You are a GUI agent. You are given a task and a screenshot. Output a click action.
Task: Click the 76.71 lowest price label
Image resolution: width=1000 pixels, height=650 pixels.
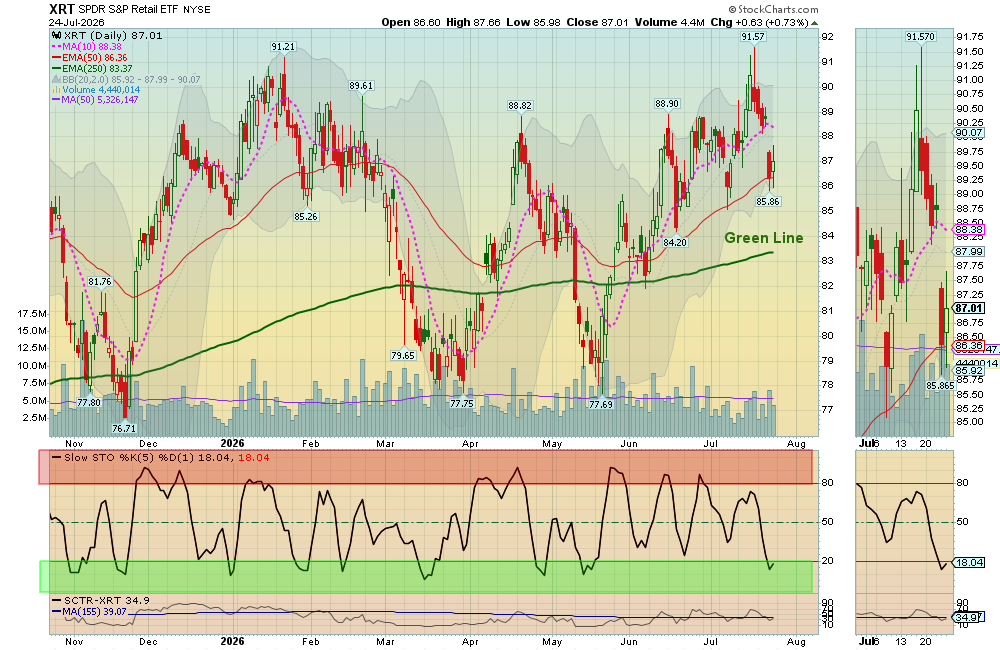point(124,428)
